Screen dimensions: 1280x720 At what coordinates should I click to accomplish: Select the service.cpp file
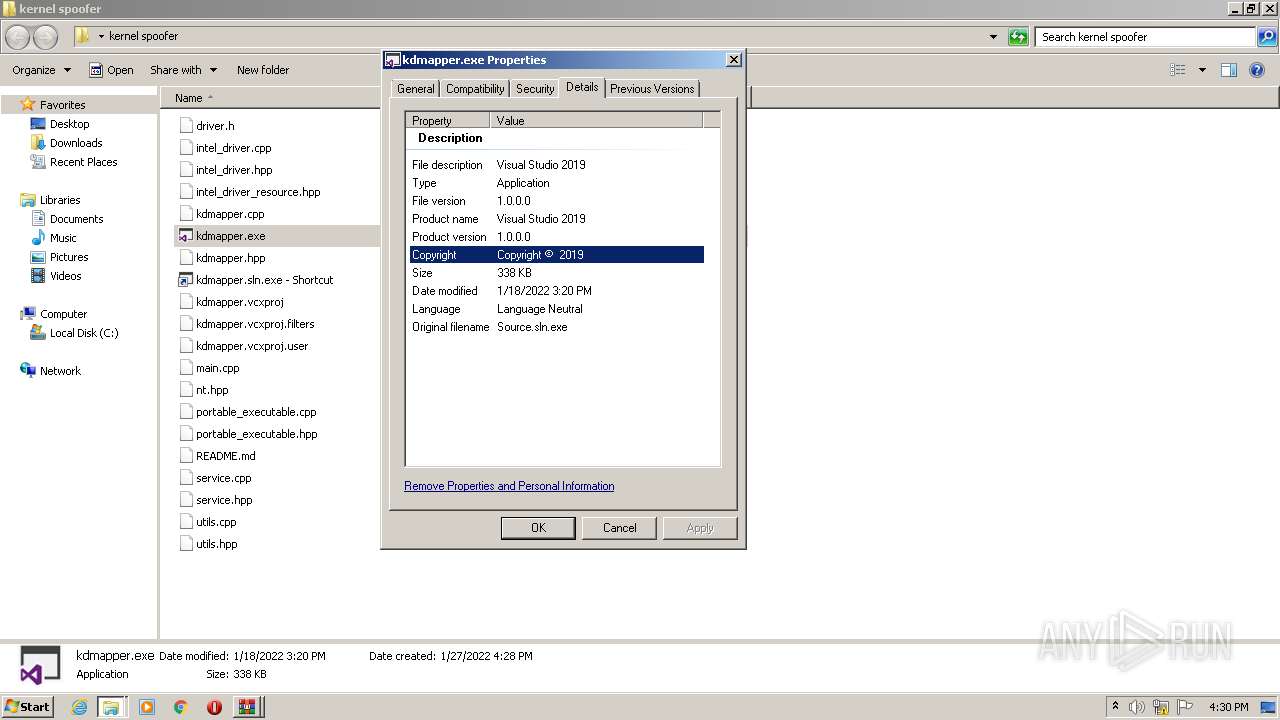pyautogui.click(x=224, y=478)
